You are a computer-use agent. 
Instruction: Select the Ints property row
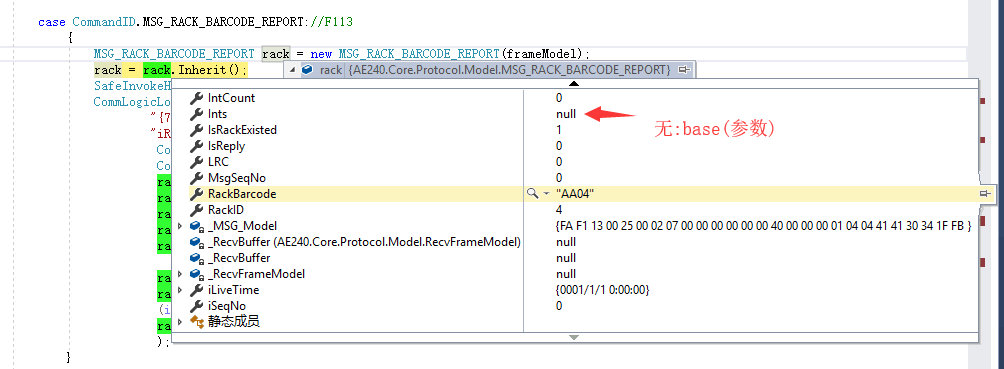[574, 113]
